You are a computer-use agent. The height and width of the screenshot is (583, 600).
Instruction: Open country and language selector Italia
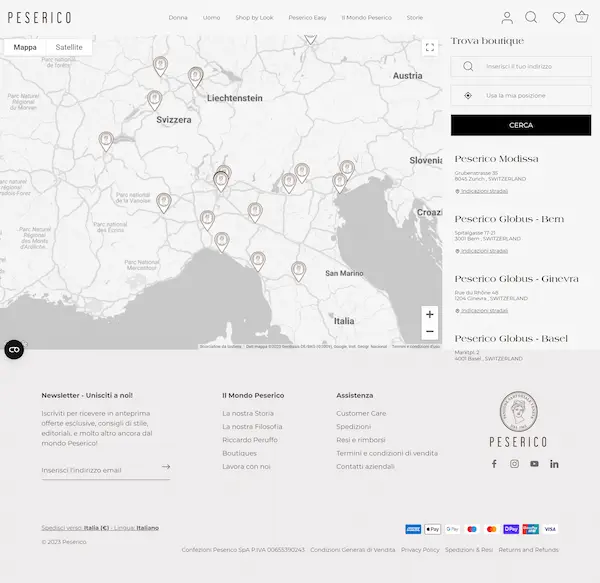[x=98, y=527]
